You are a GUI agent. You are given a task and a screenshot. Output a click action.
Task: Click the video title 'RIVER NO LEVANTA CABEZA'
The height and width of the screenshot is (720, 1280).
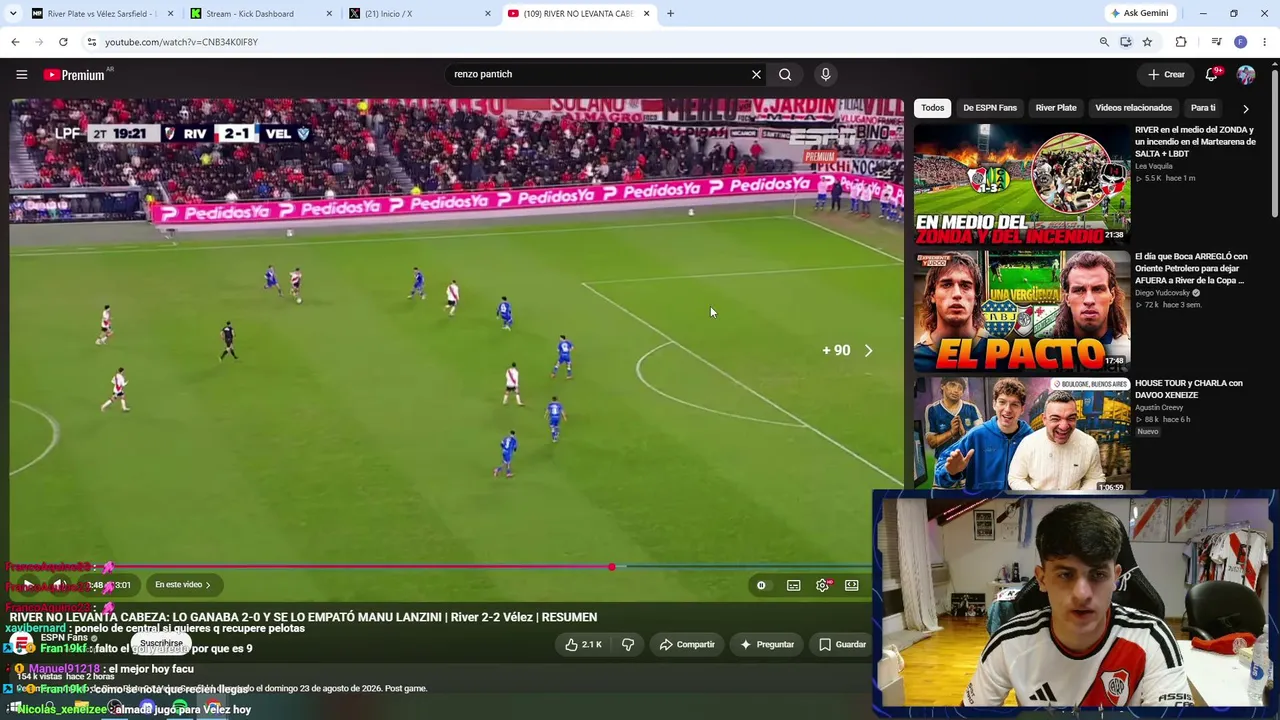coord(303,617)
